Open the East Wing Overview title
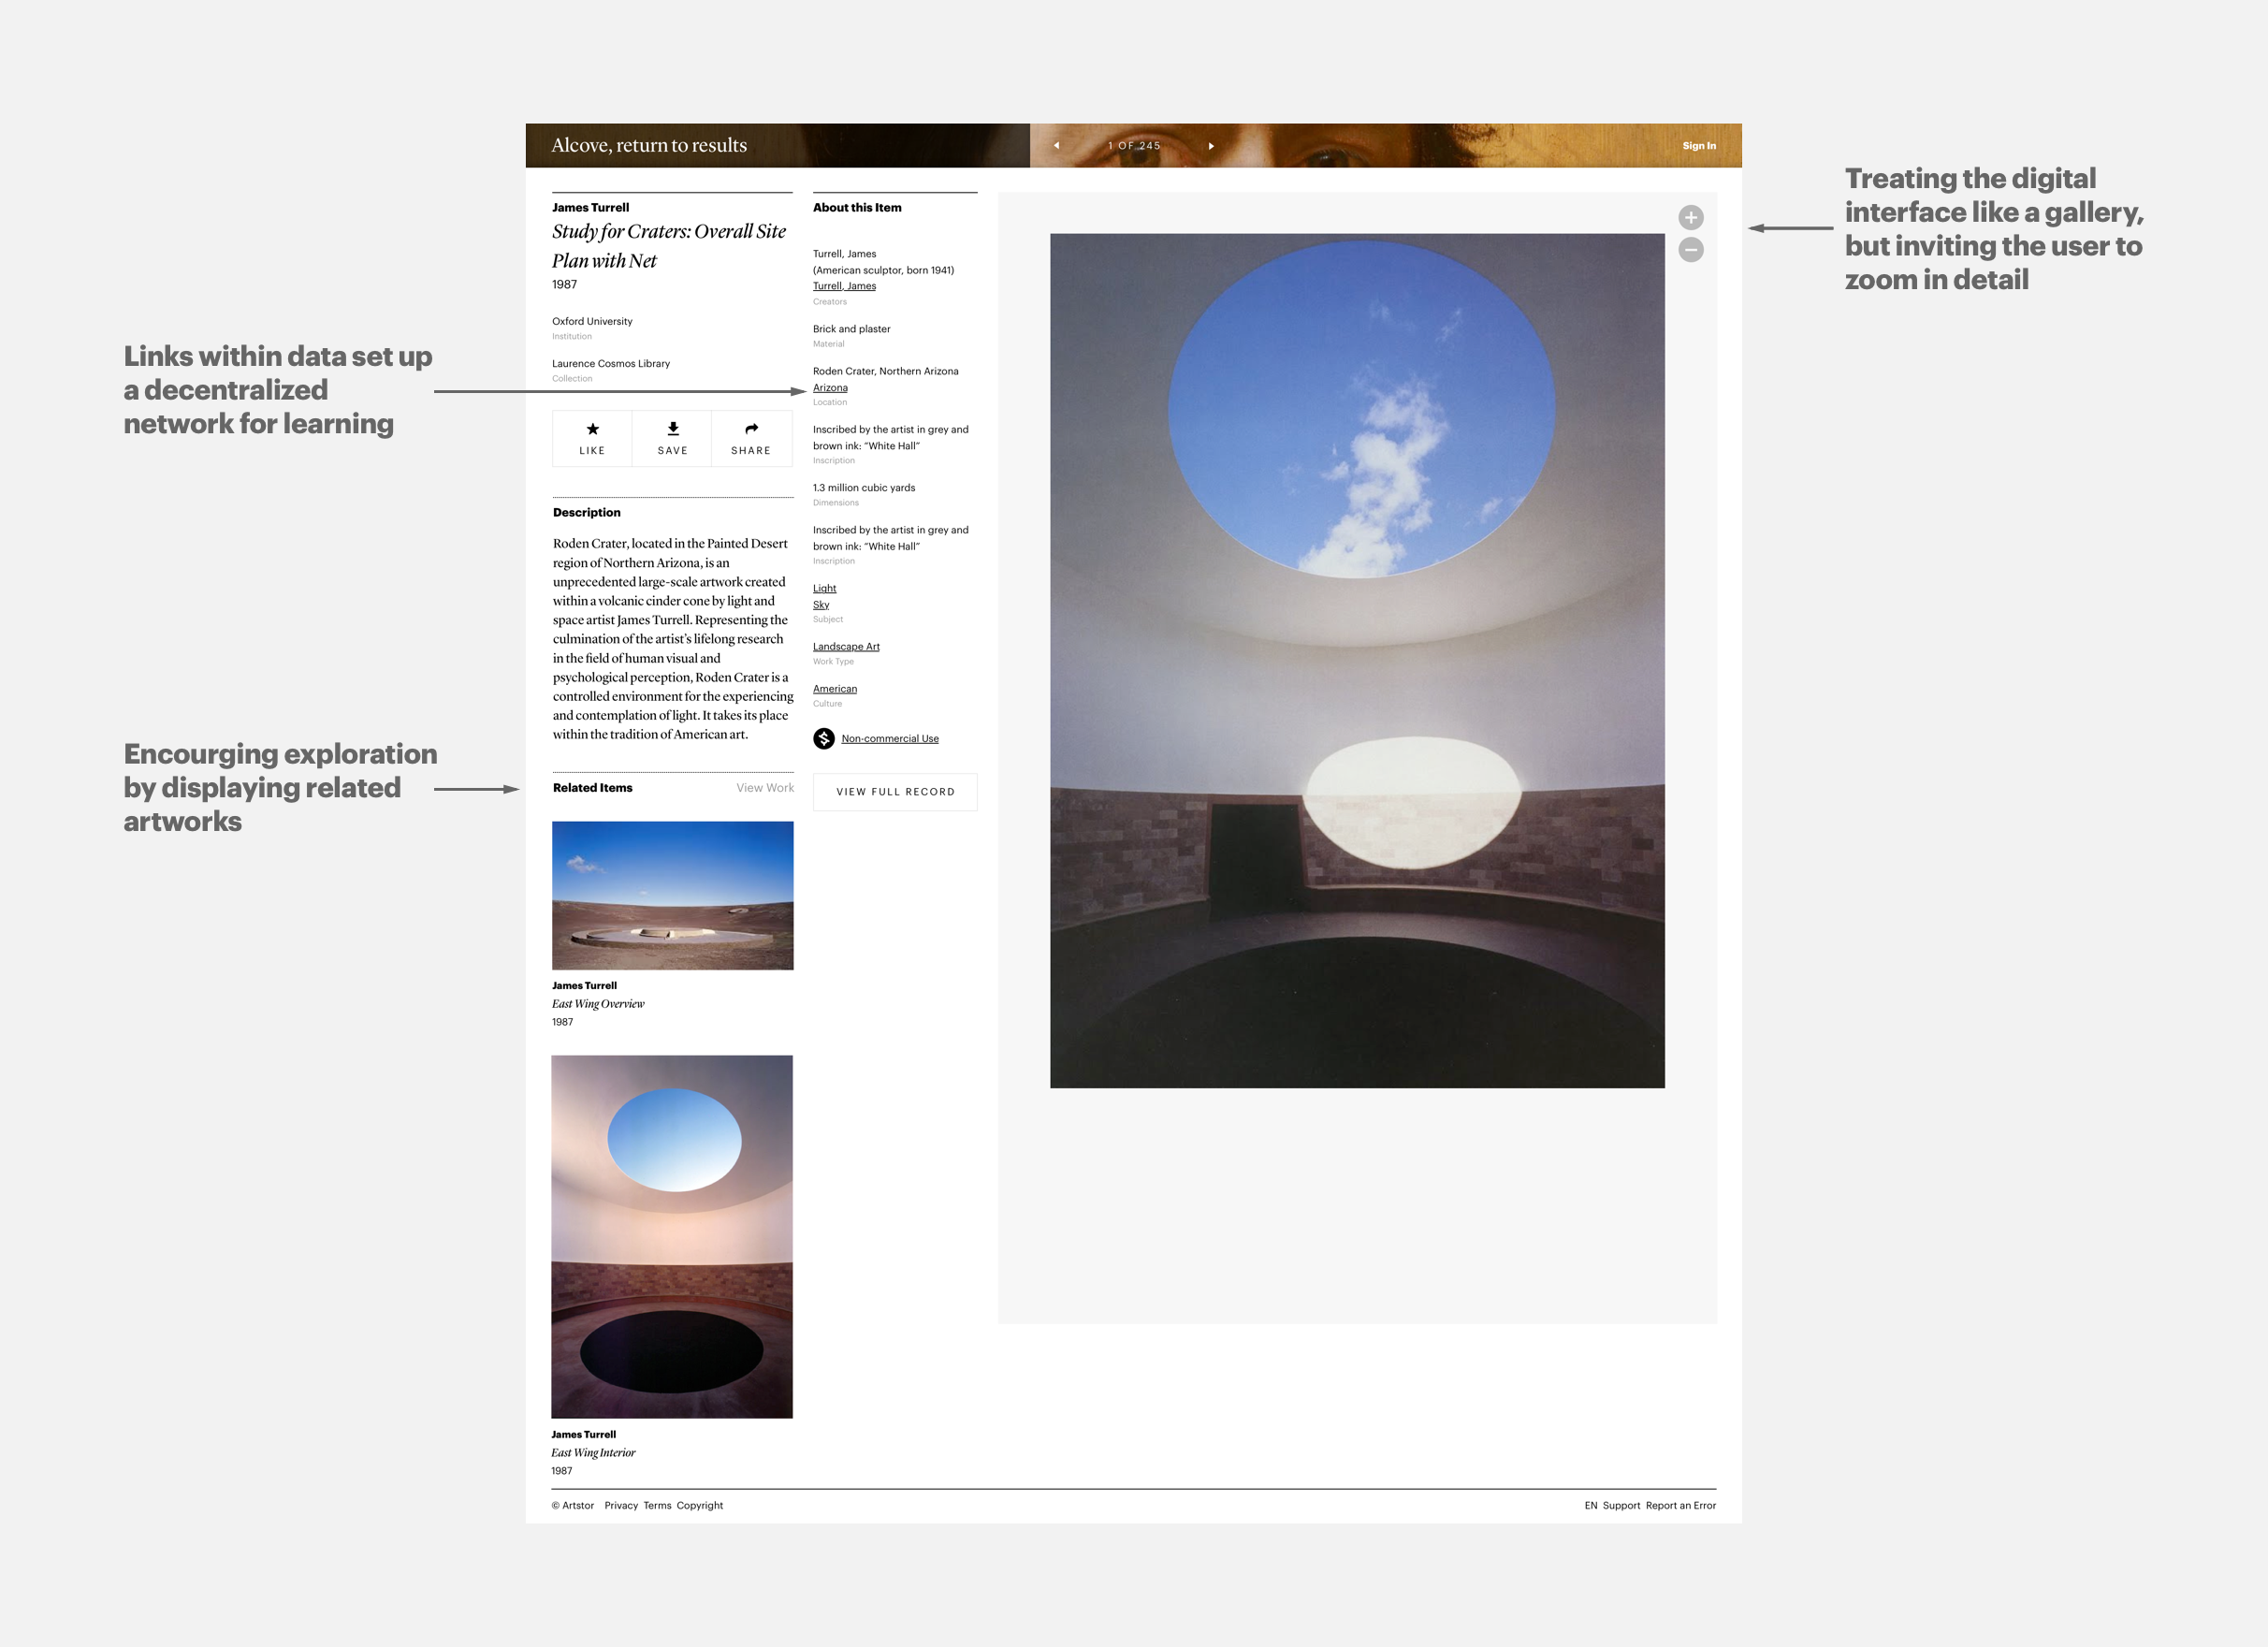 [598, 1004]
